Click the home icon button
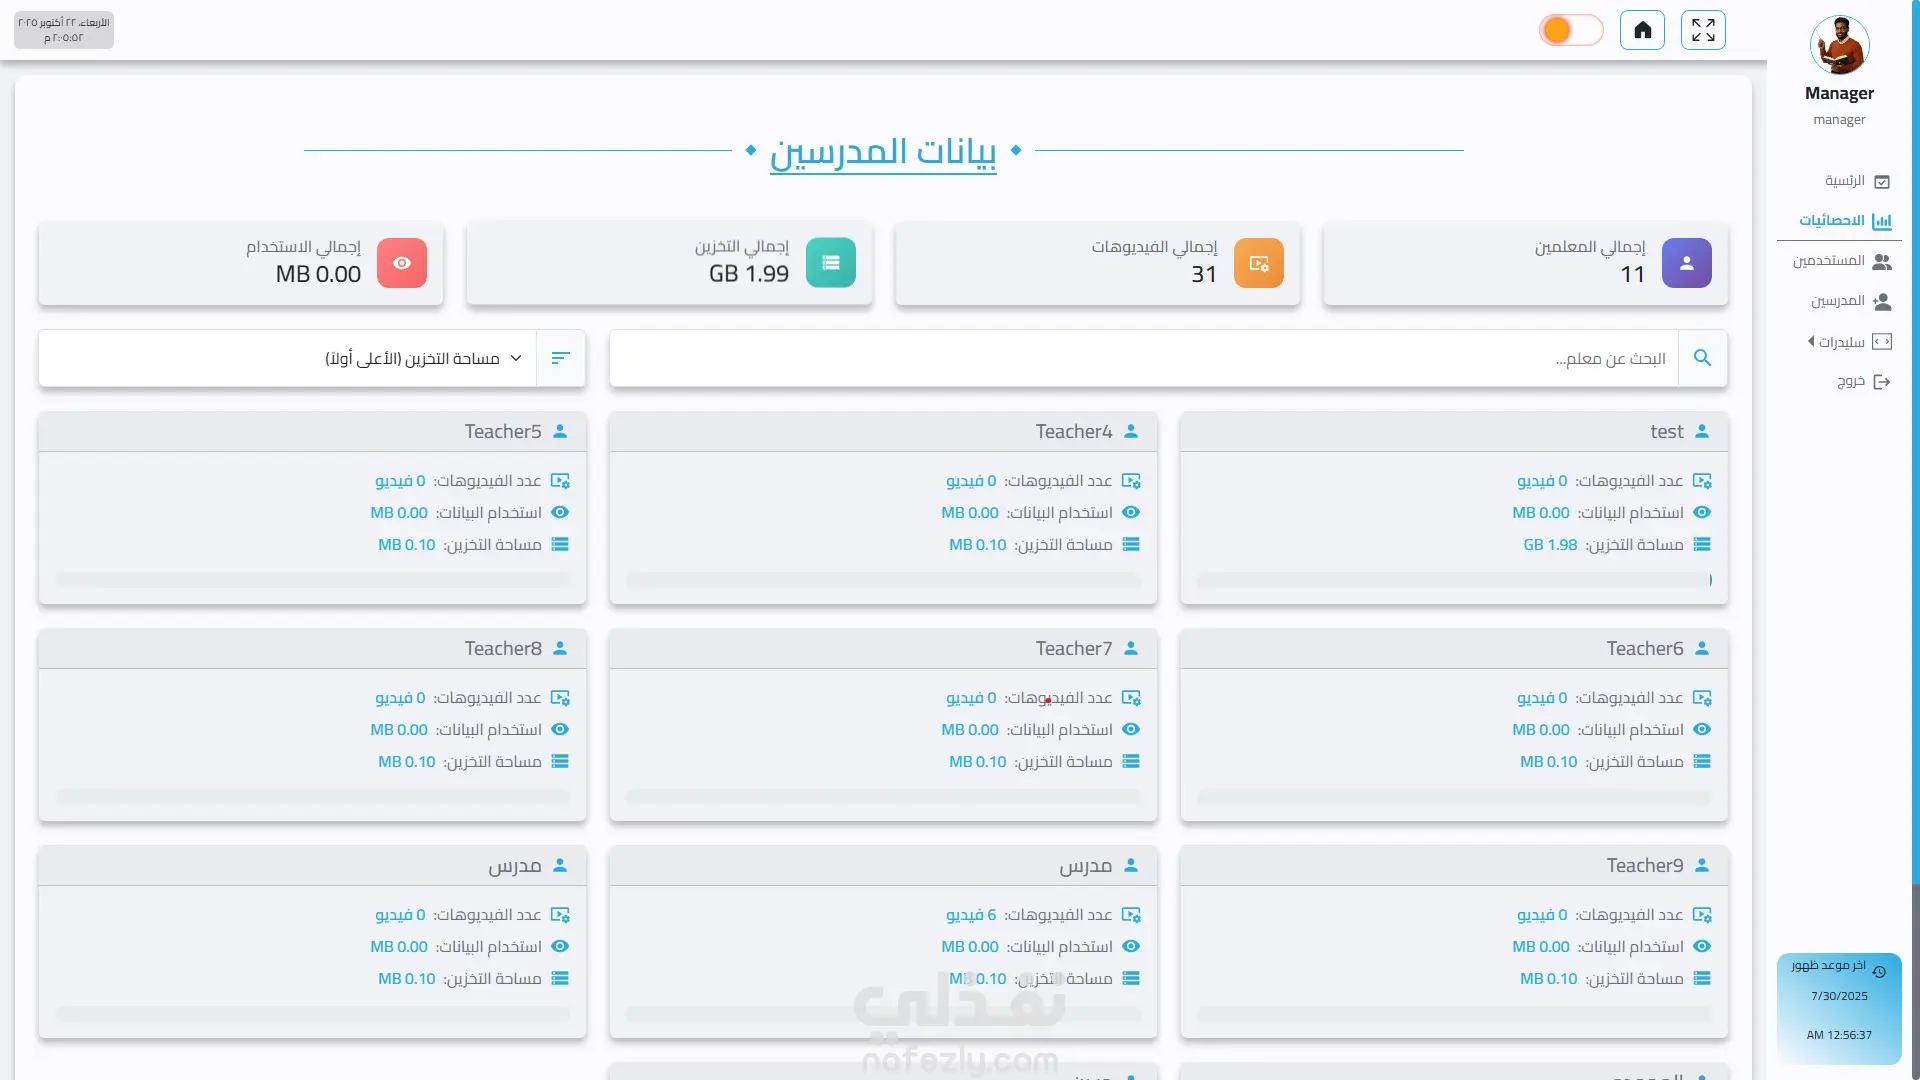The width and height of the screenshot is (1920, 1080). 1642,30
